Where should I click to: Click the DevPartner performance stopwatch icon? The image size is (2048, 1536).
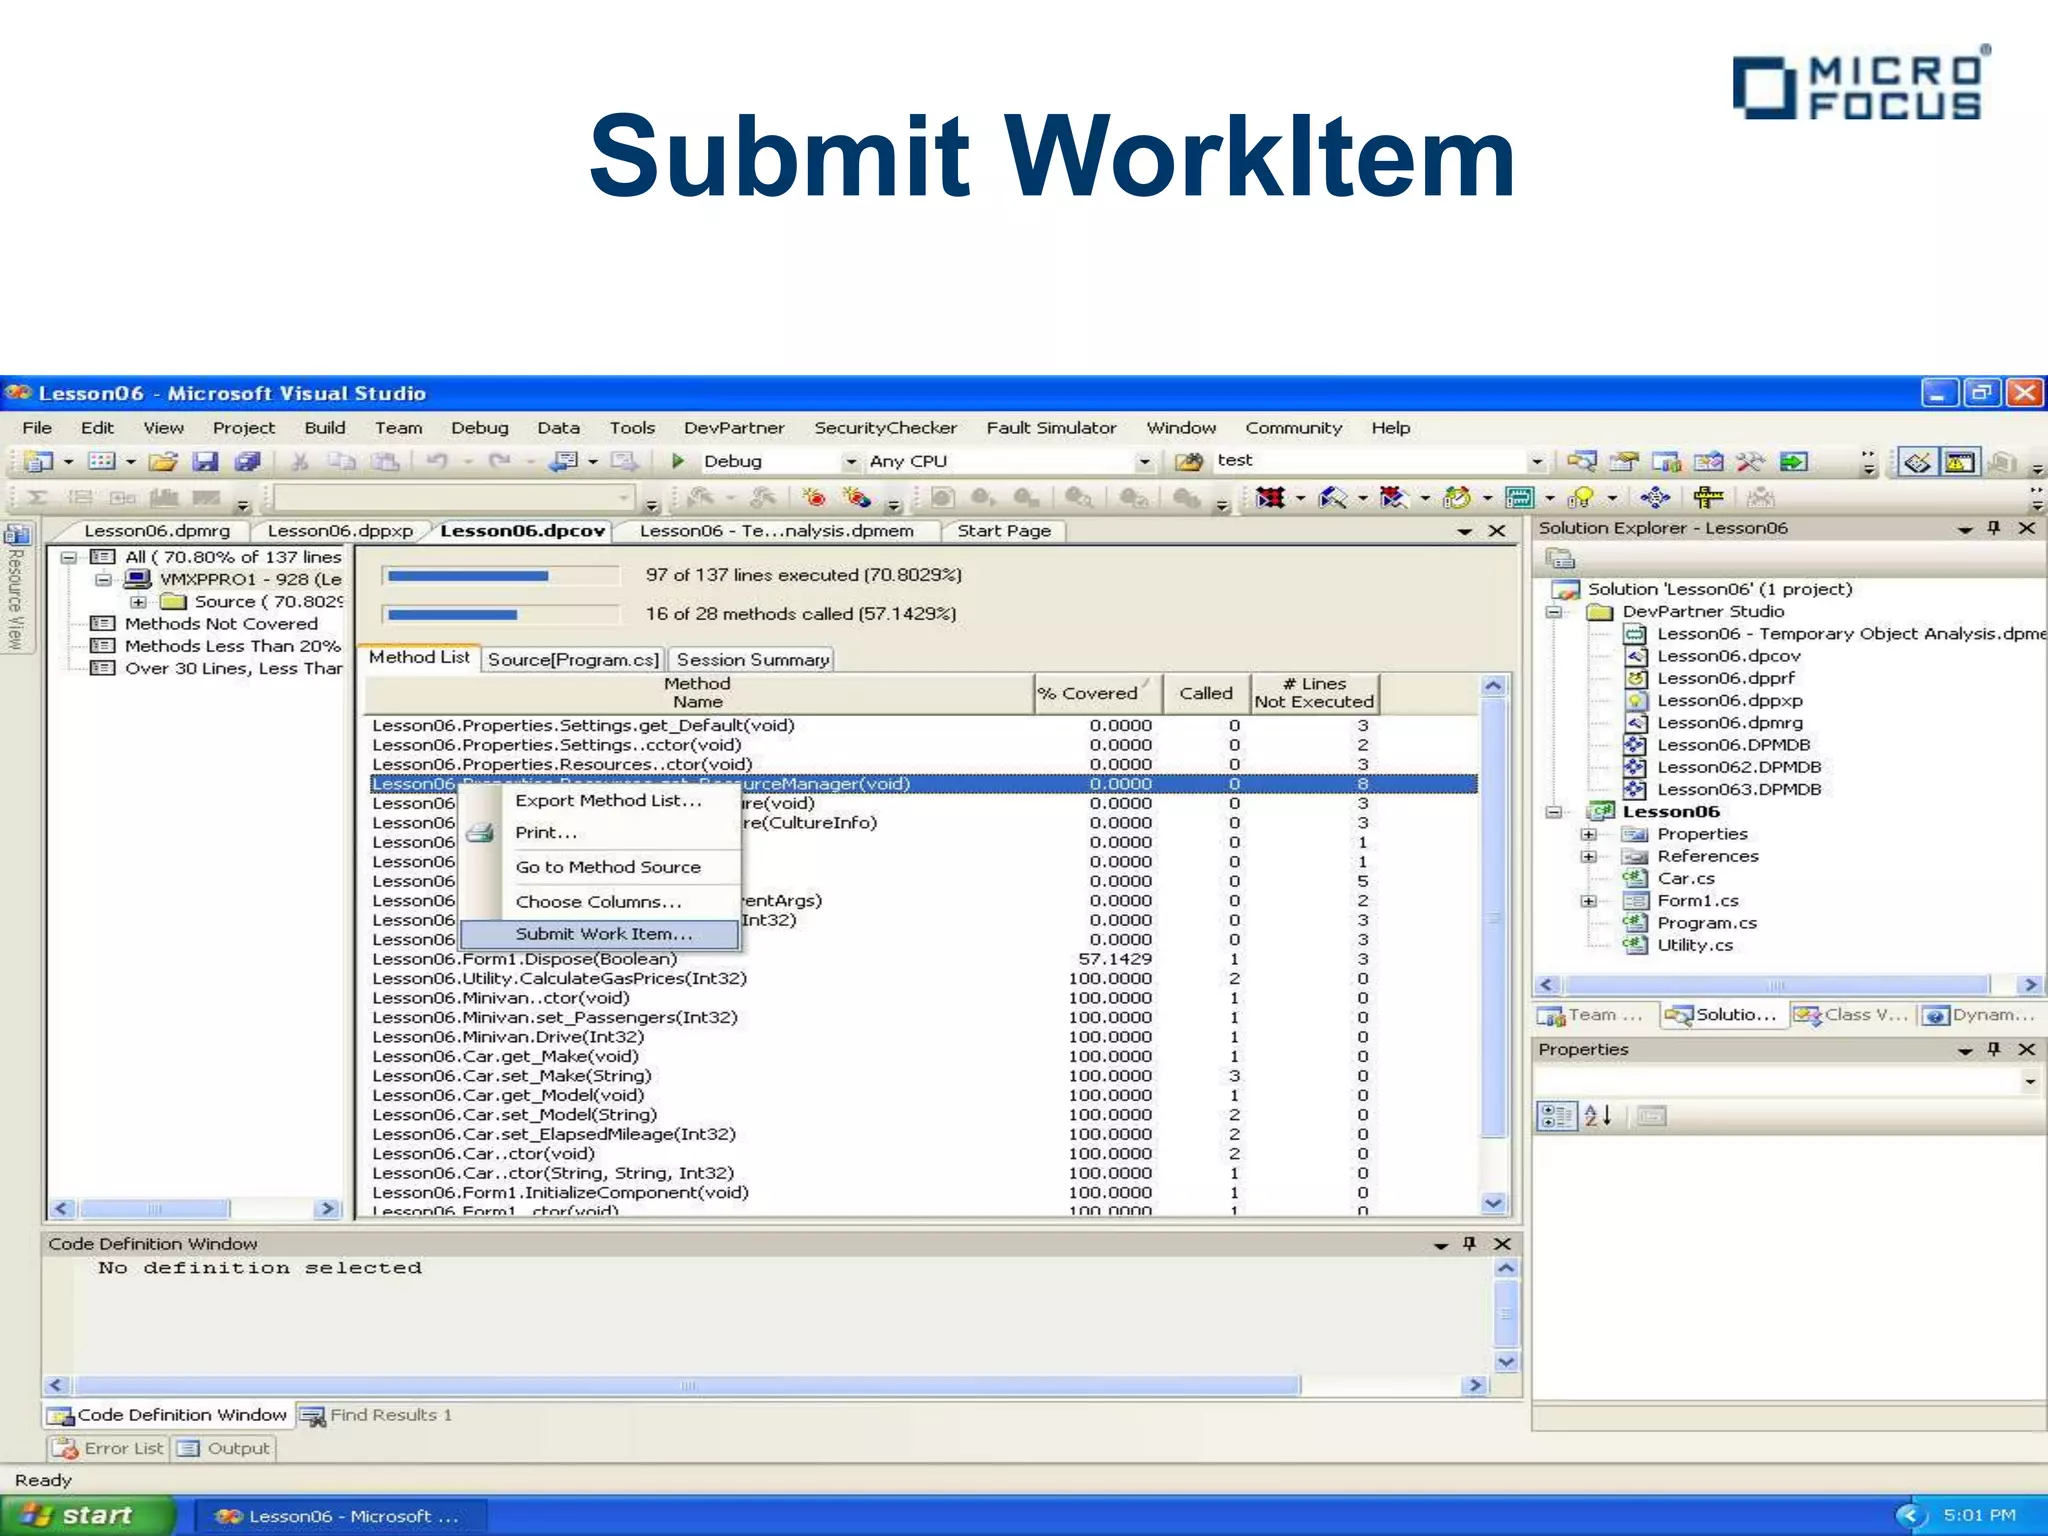[1458, 497]
